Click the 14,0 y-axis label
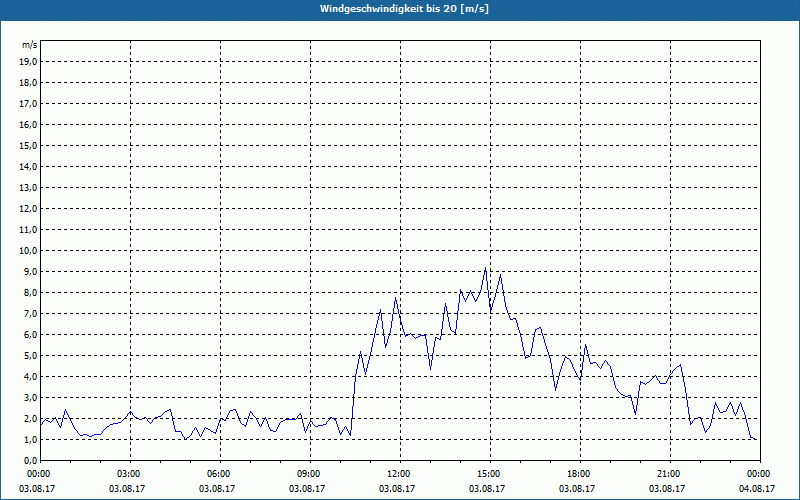This screenshot has width=800, height=500. pyautogui.click(x=29, y=166)
